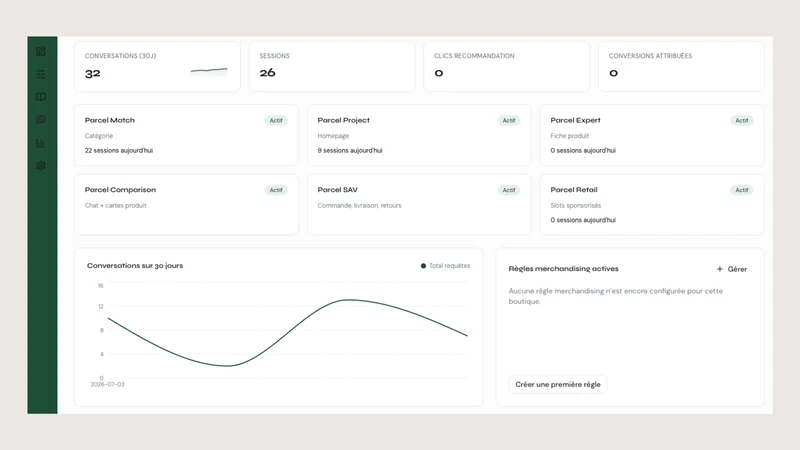Click the Chat + cartes produit label
The image size is (800, 450).
pyautogui.click(x=115, y=206)
